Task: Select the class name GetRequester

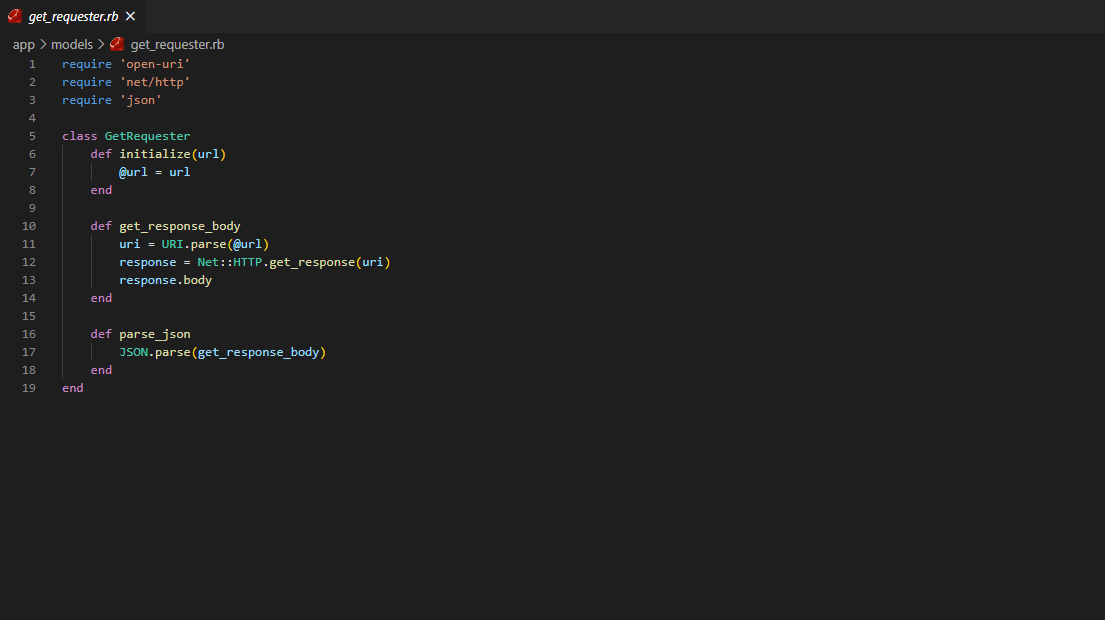Action: point(147,135)
